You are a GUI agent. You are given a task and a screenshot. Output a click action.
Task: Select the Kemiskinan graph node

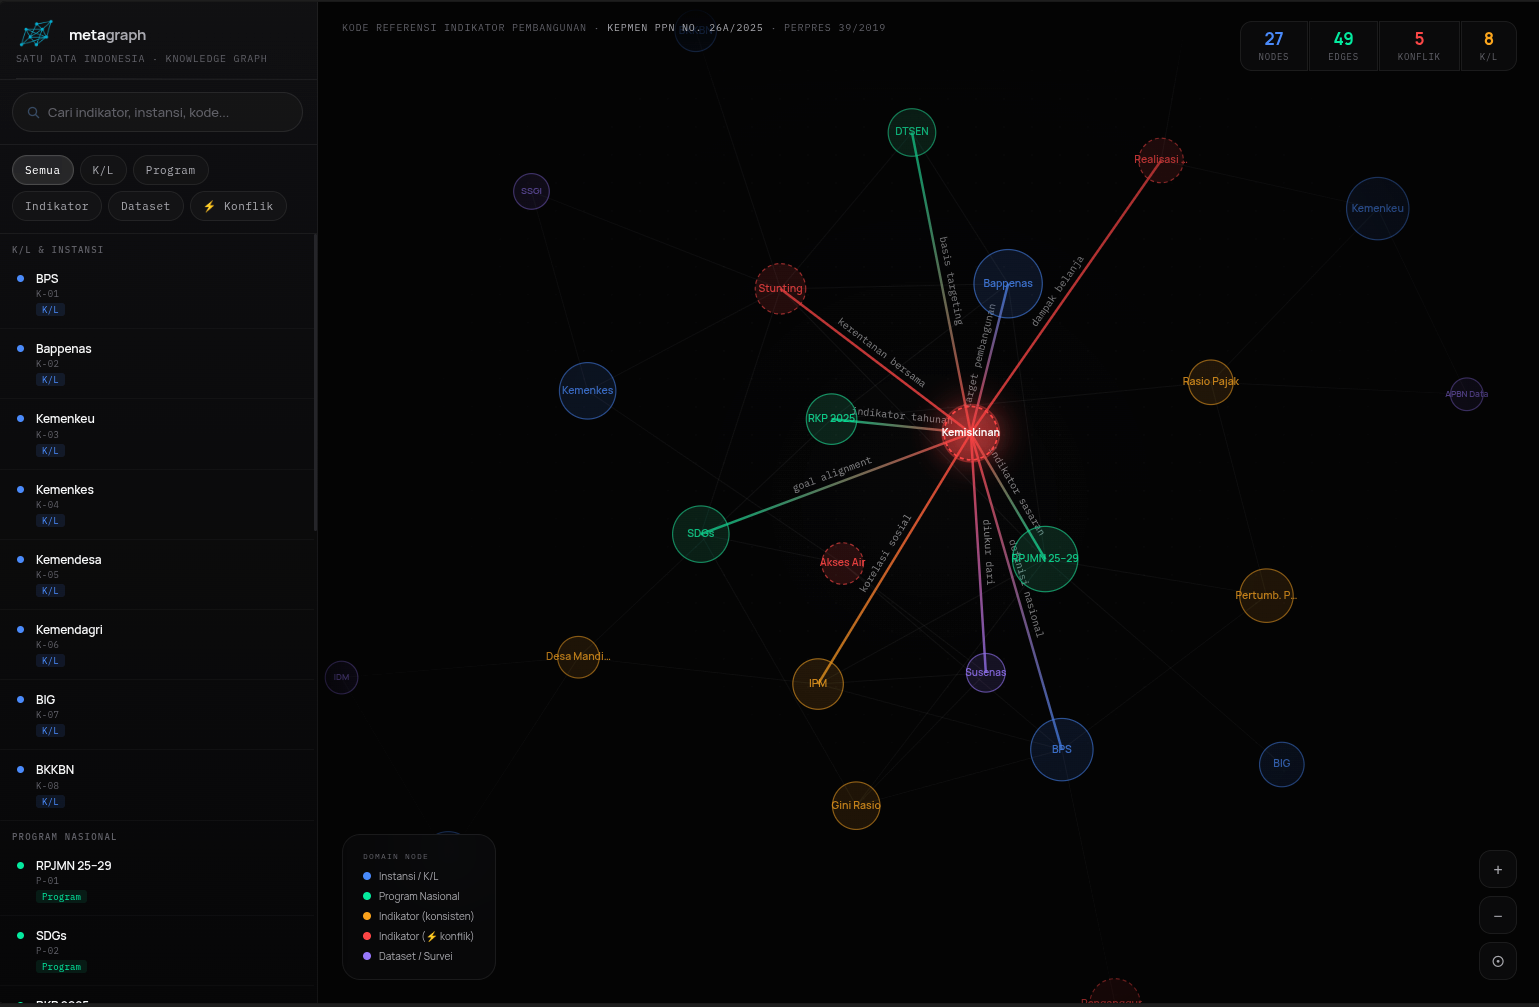tap(971, 433)
